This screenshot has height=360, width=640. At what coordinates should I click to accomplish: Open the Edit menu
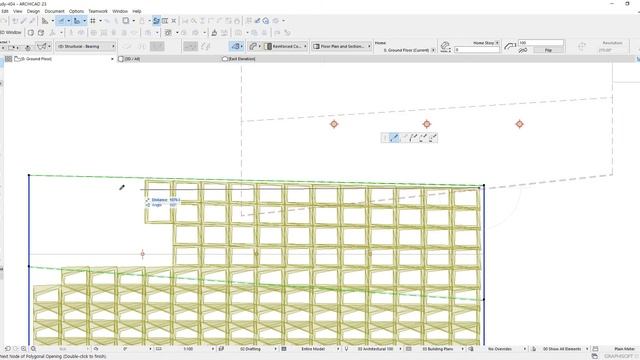[5, 11]
